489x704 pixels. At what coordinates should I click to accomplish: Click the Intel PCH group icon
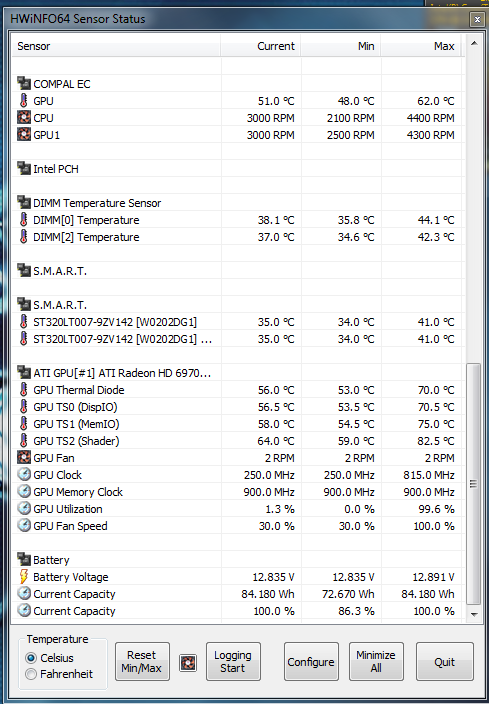pos(24,168)
